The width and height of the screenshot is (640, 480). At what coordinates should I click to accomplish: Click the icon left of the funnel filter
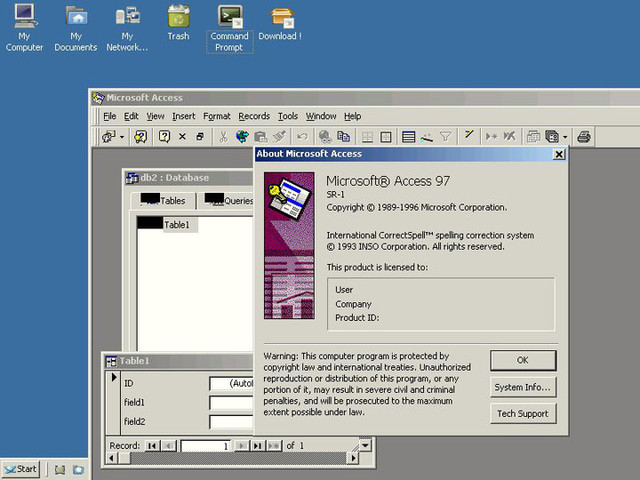coord(427,138)
